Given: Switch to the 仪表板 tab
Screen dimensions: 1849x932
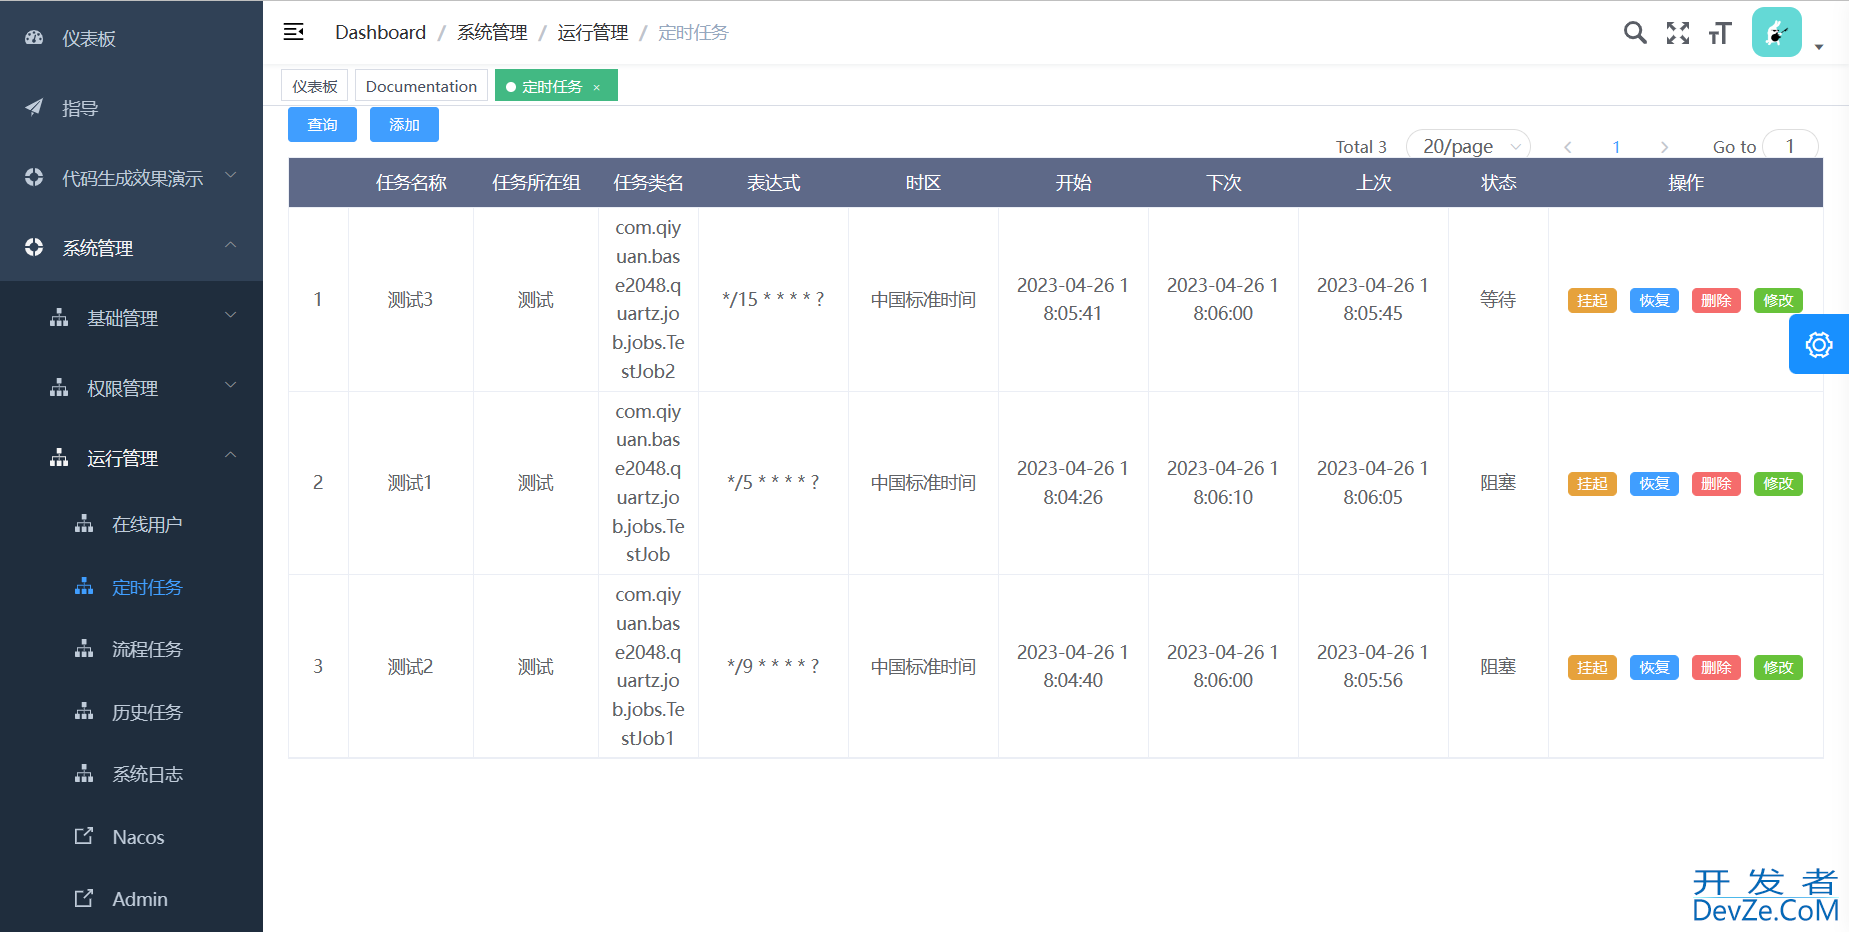Looking at the screenshot, I should (315, 86).
